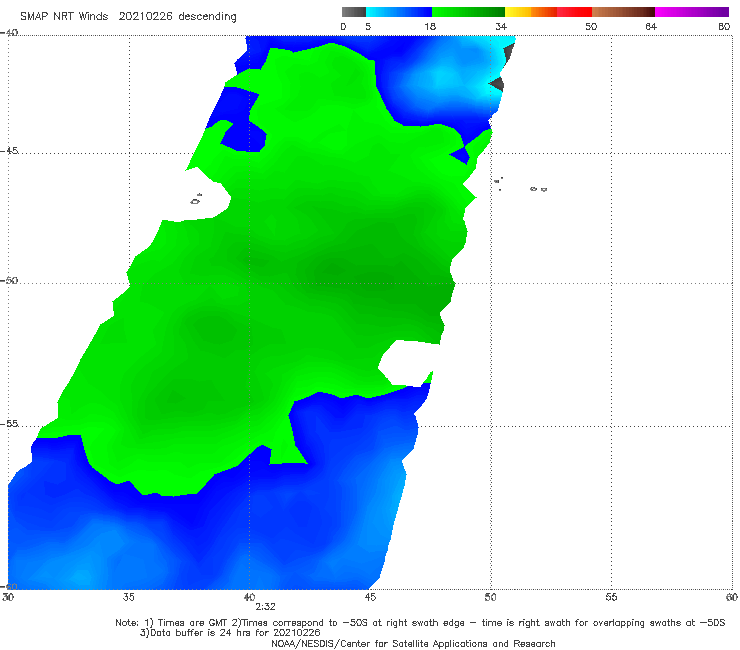Screen dimensions: 740x650
Task: Pick the magenta-purple colorbar segment
Action: click(x=692, y=12)
